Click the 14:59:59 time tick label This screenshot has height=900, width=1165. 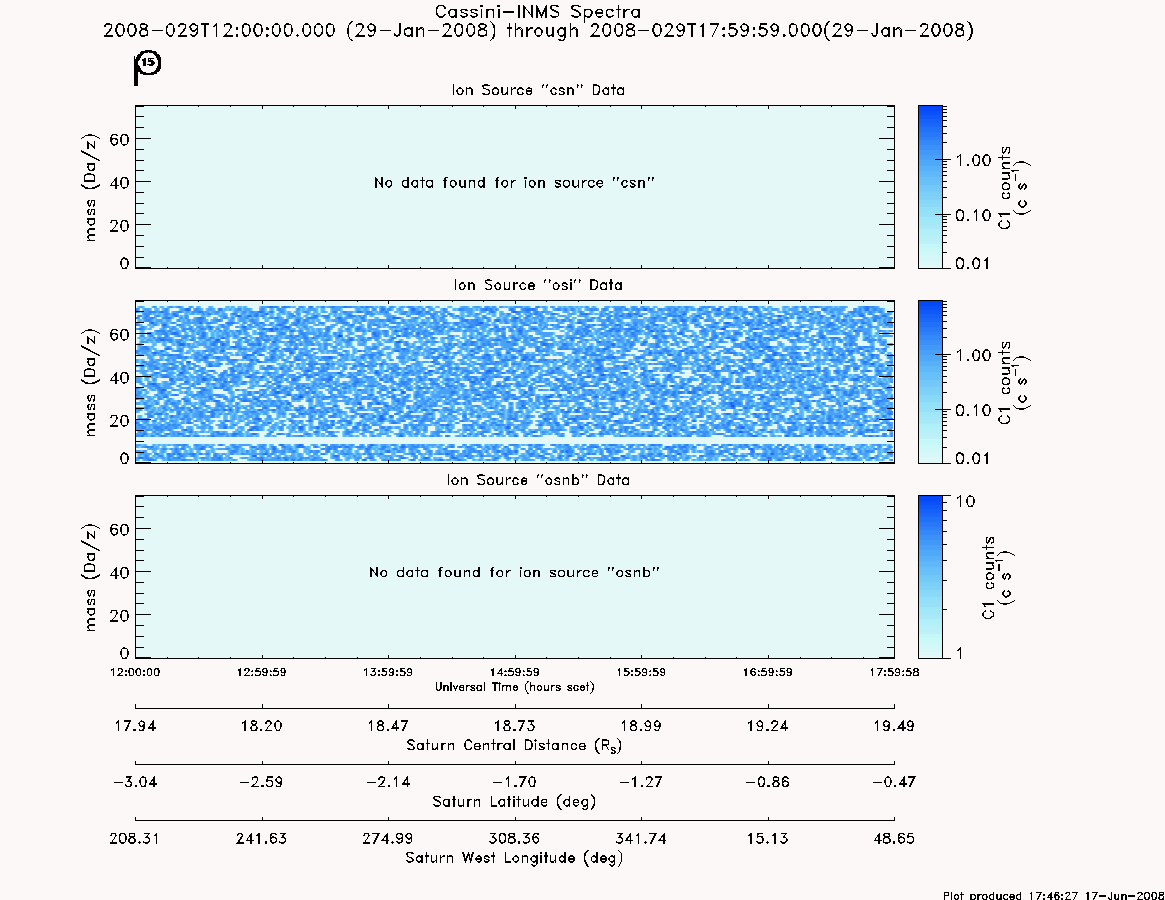point(514,672)
